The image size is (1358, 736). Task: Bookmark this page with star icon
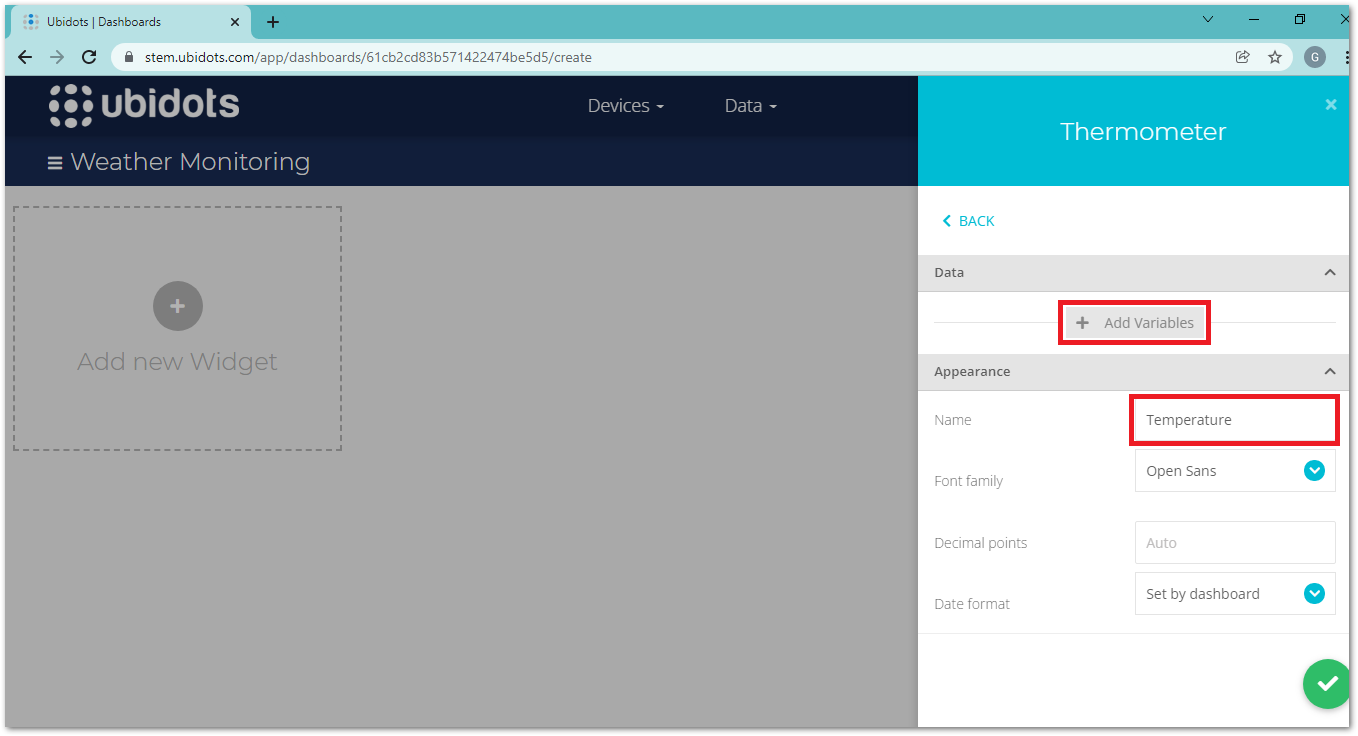pos(1275,57)
